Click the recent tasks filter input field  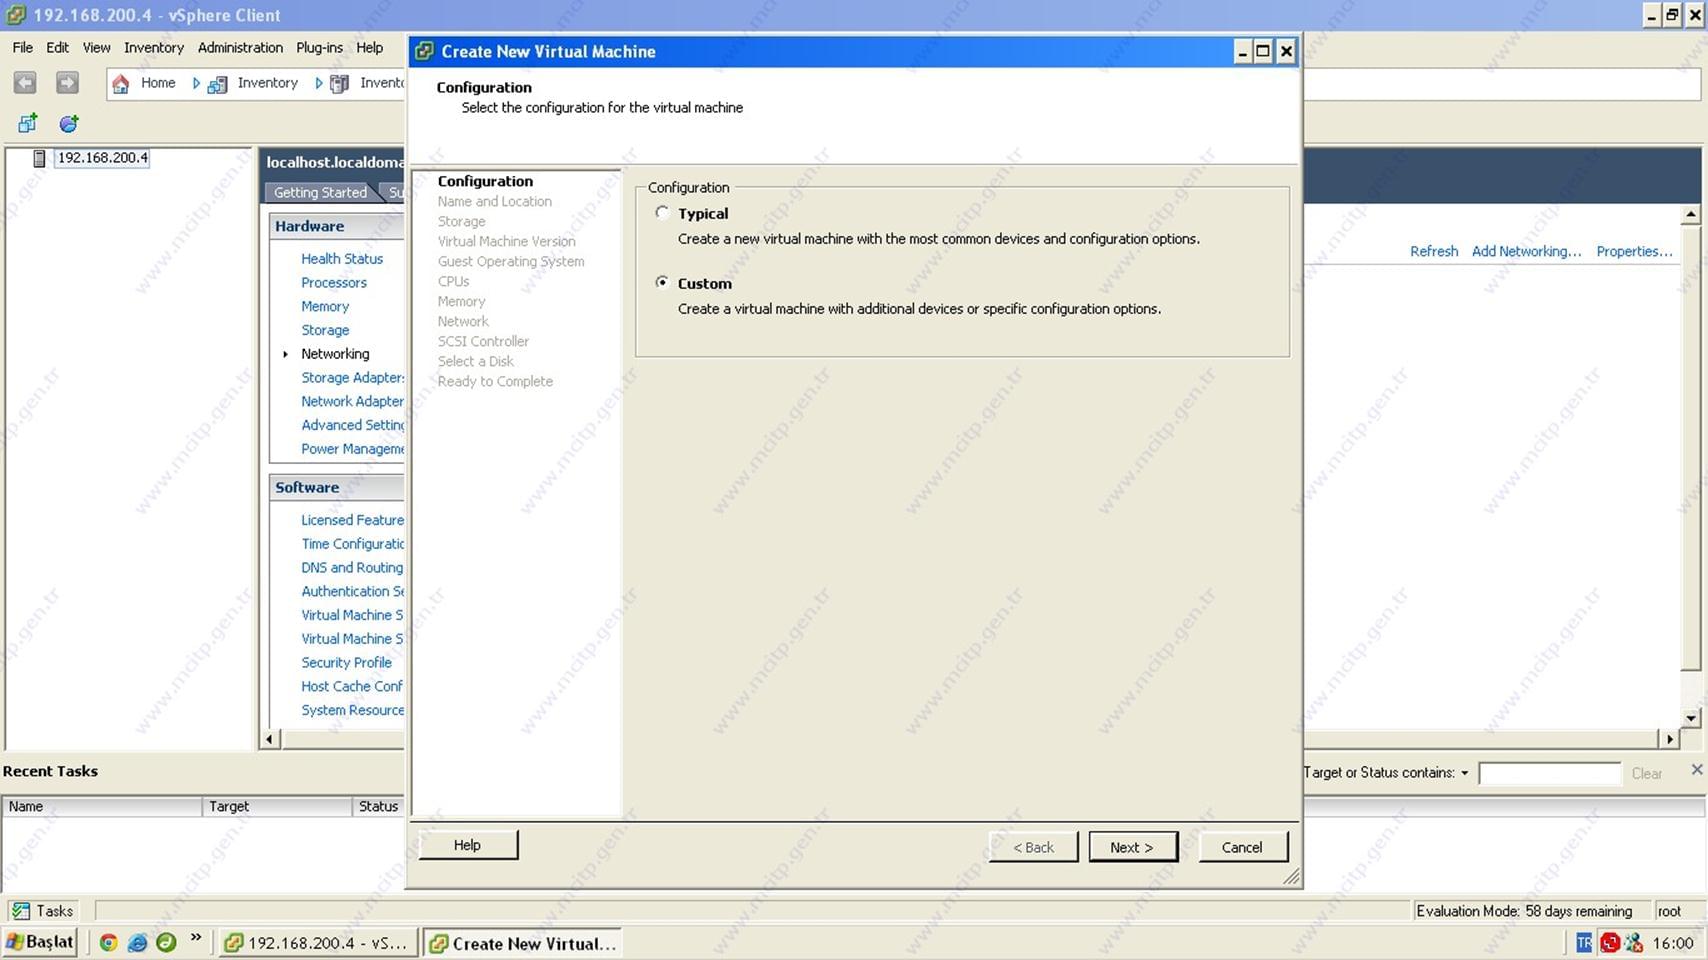click(x=1549, y=773)
